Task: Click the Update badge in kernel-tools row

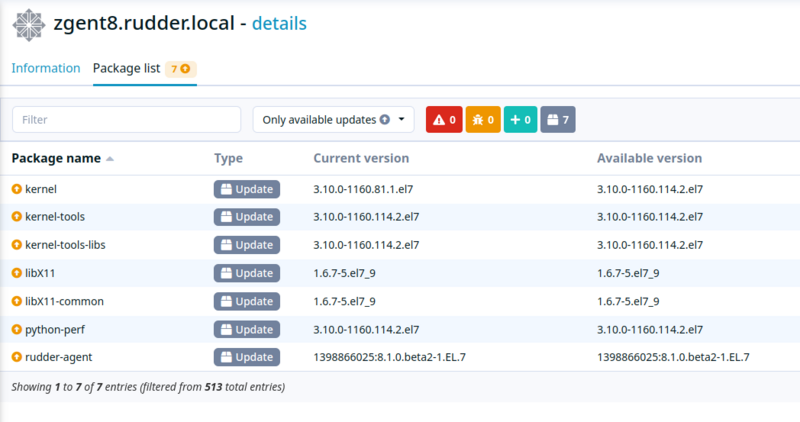Action: tap(247, 217)
